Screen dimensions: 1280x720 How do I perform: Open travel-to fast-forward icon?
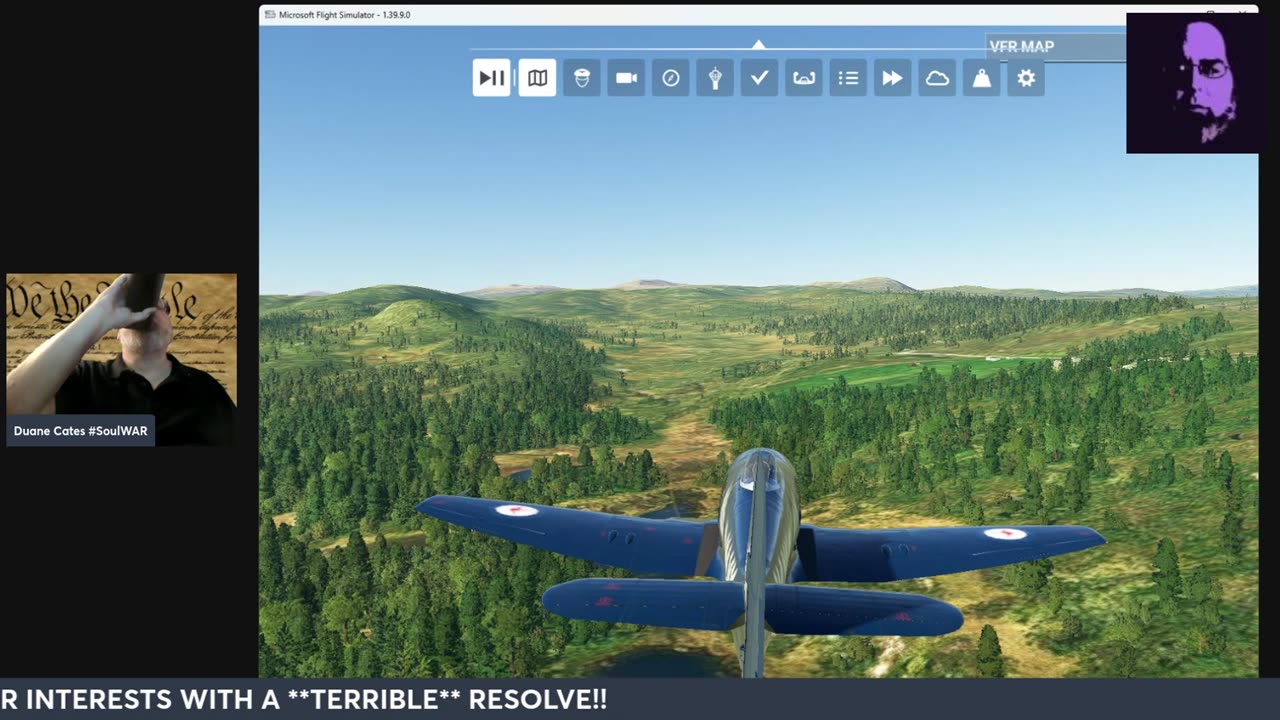tap(893, 78)
